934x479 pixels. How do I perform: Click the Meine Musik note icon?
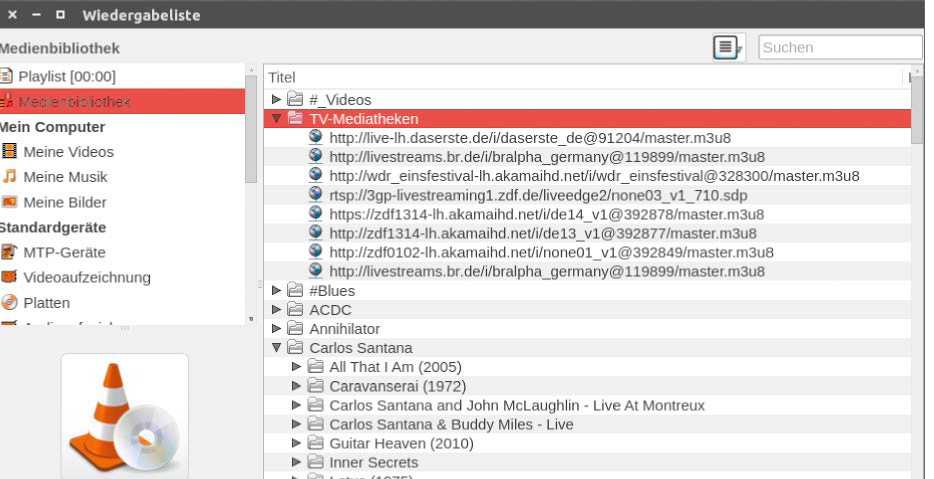9,176
